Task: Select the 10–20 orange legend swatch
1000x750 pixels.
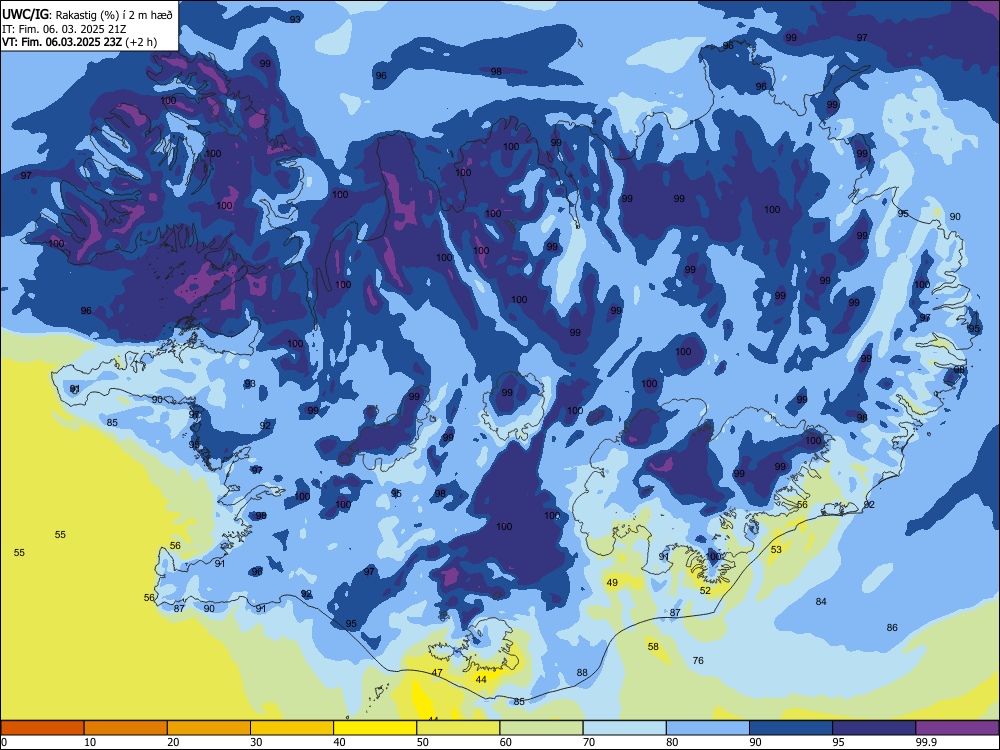Action: 126,728
